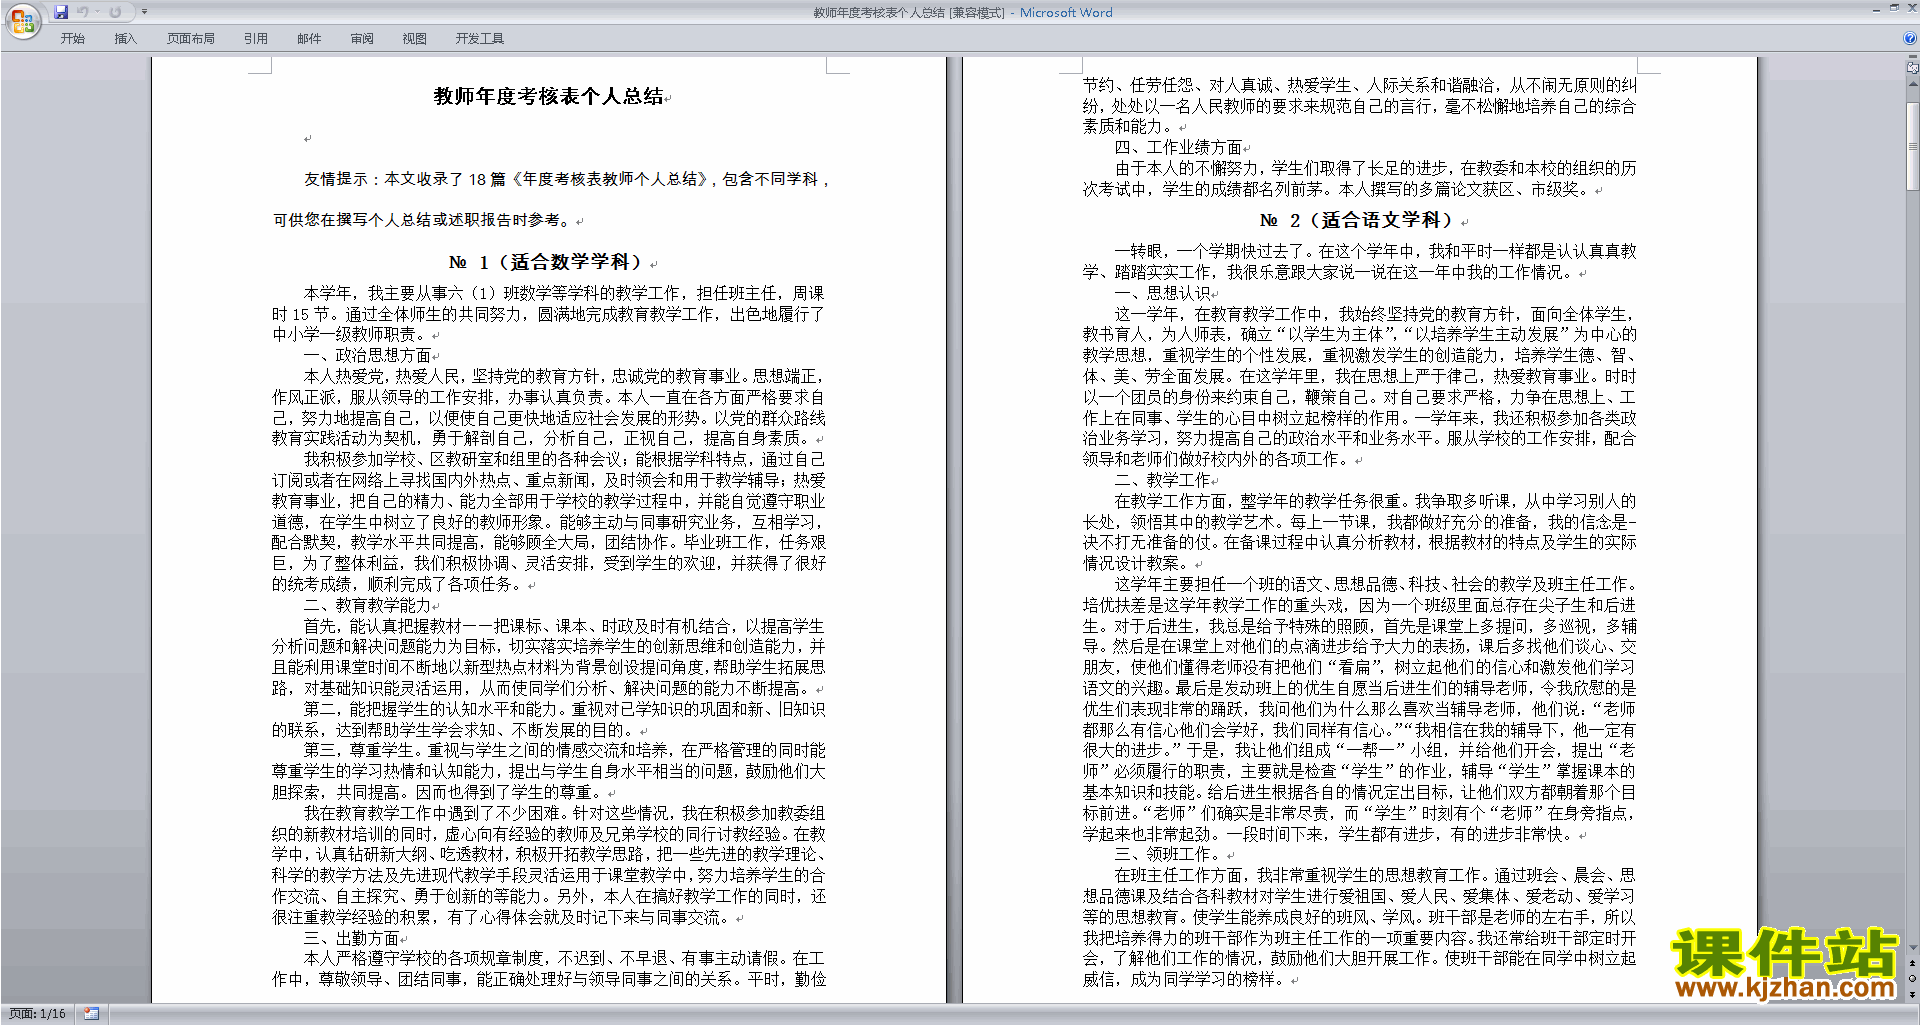1920x1025 pixels.
Task: Click the subheading 二、教学工作
Action: (x=1162, y=480)
